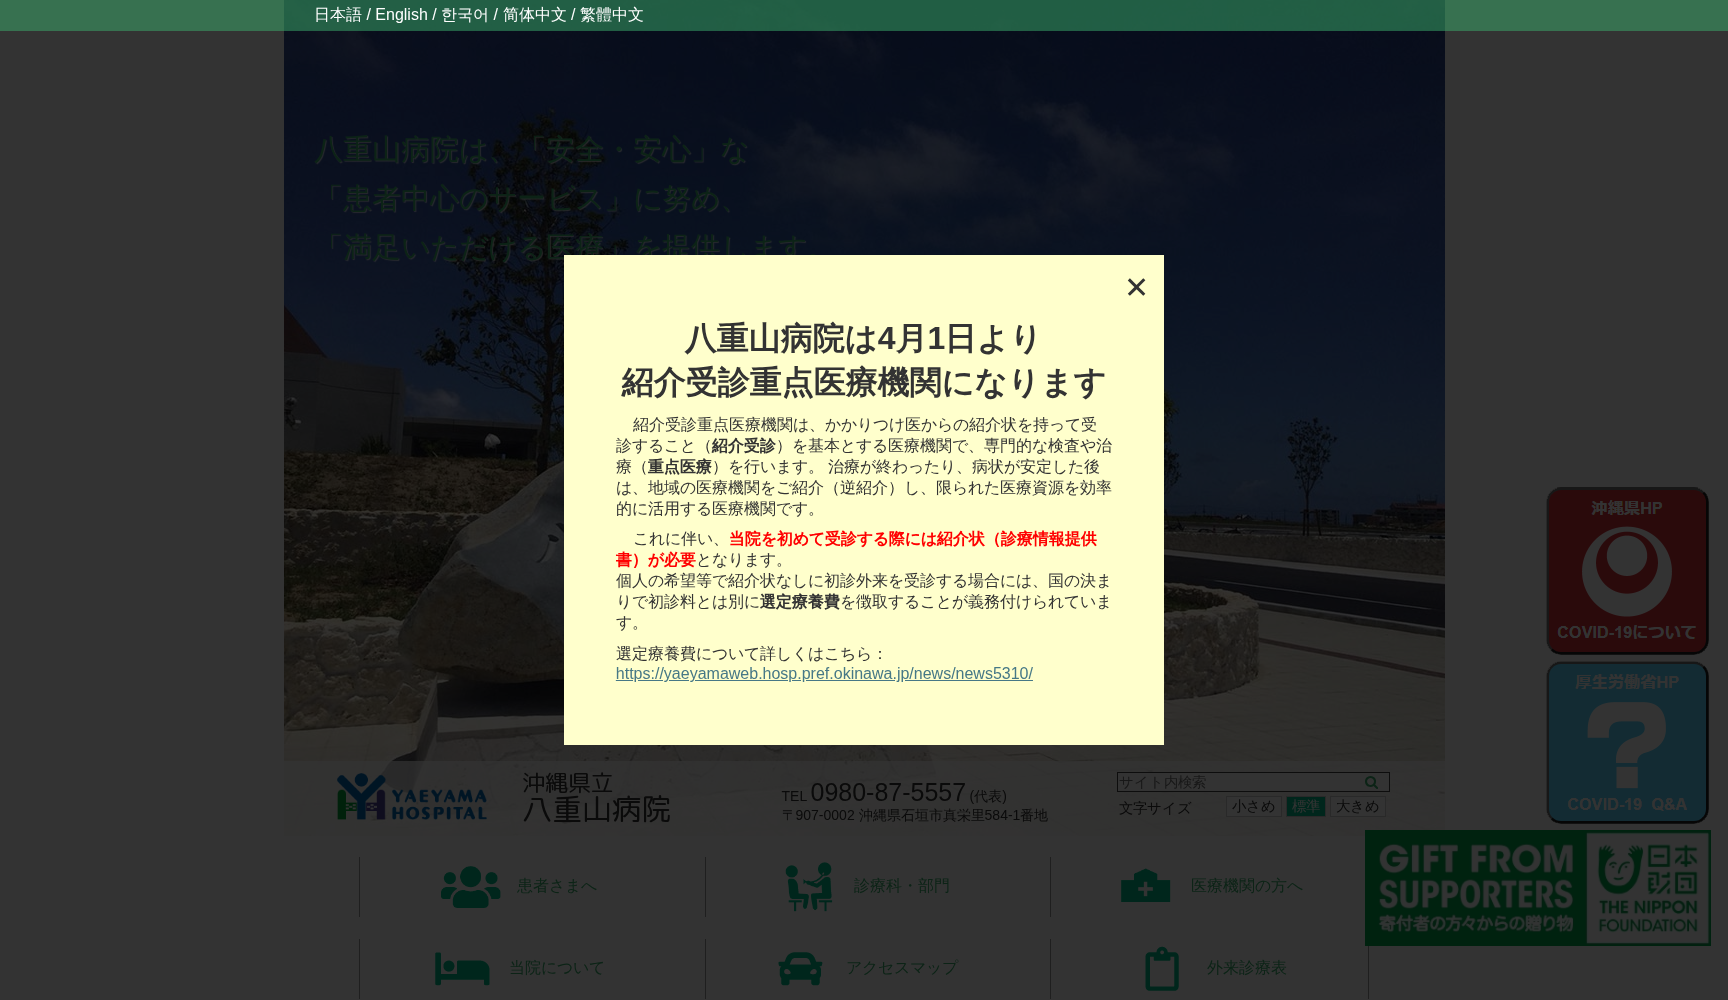Switch the site language to 한국어
The width and height of the screenshot is (1728, 1000).
coord(463,14)
